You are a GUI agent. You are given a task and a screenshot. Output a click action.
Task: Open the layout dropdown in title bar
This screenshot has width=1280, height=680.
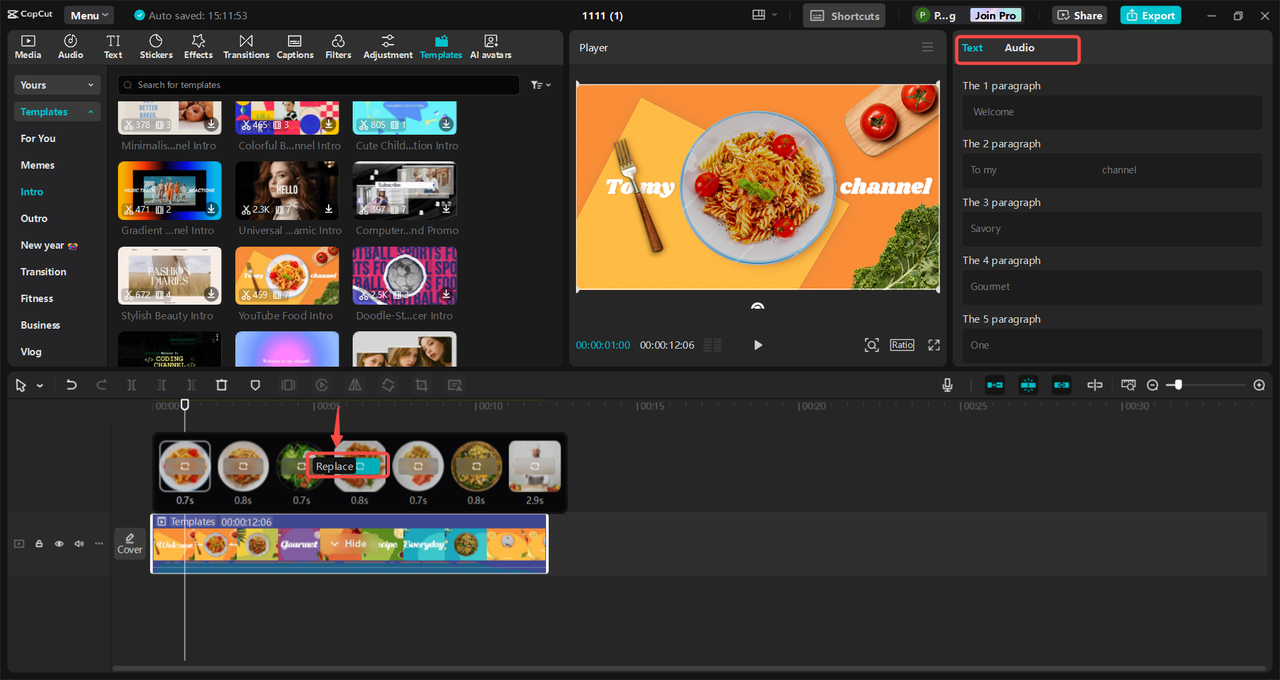coord(765,15)
